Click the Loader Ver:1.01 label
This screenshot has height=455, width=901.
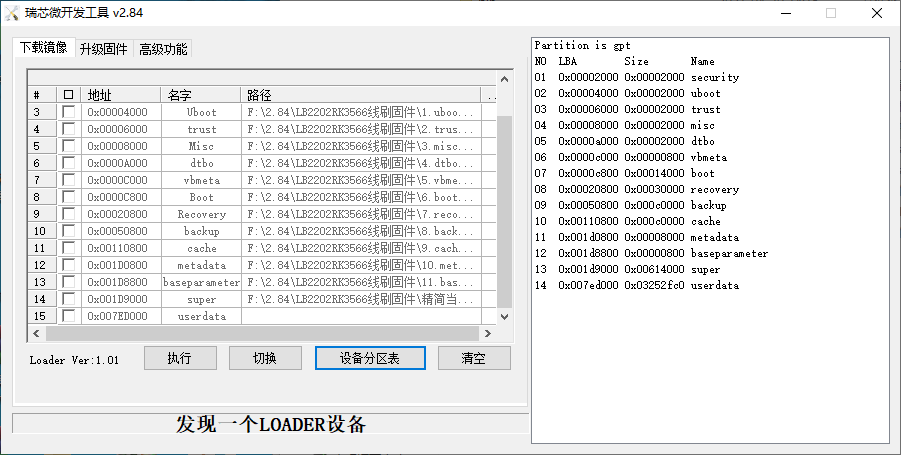74,360
